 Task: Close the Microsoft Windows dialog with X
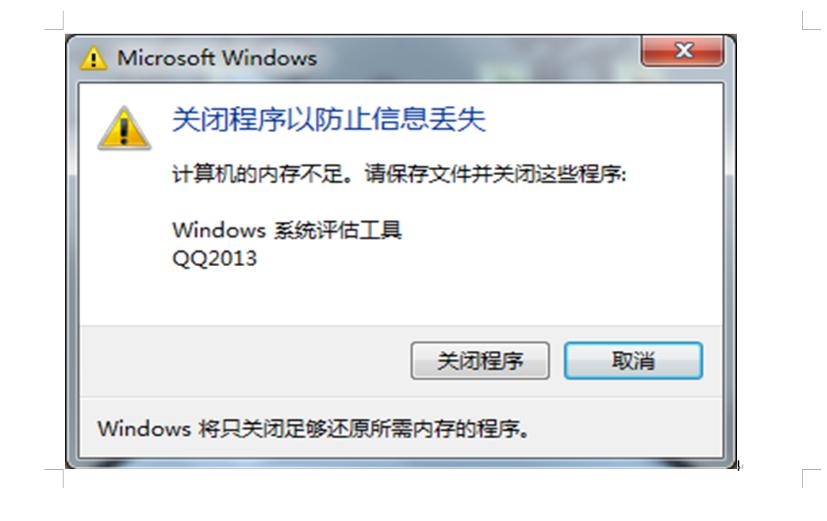coord(682,51)
